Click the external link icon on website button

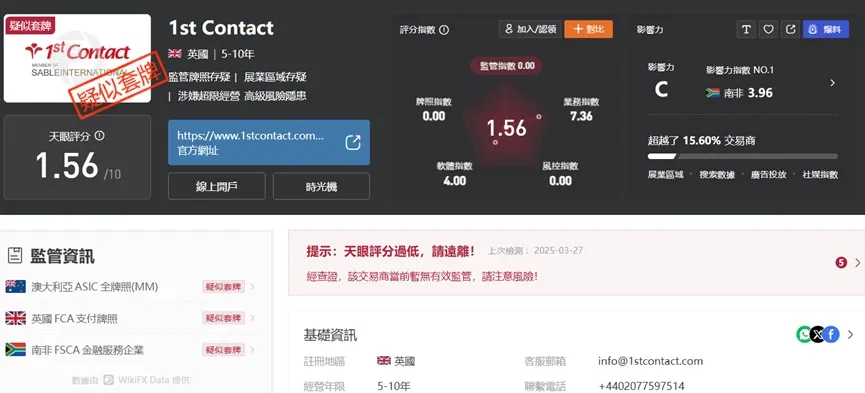tap(353, 142)
